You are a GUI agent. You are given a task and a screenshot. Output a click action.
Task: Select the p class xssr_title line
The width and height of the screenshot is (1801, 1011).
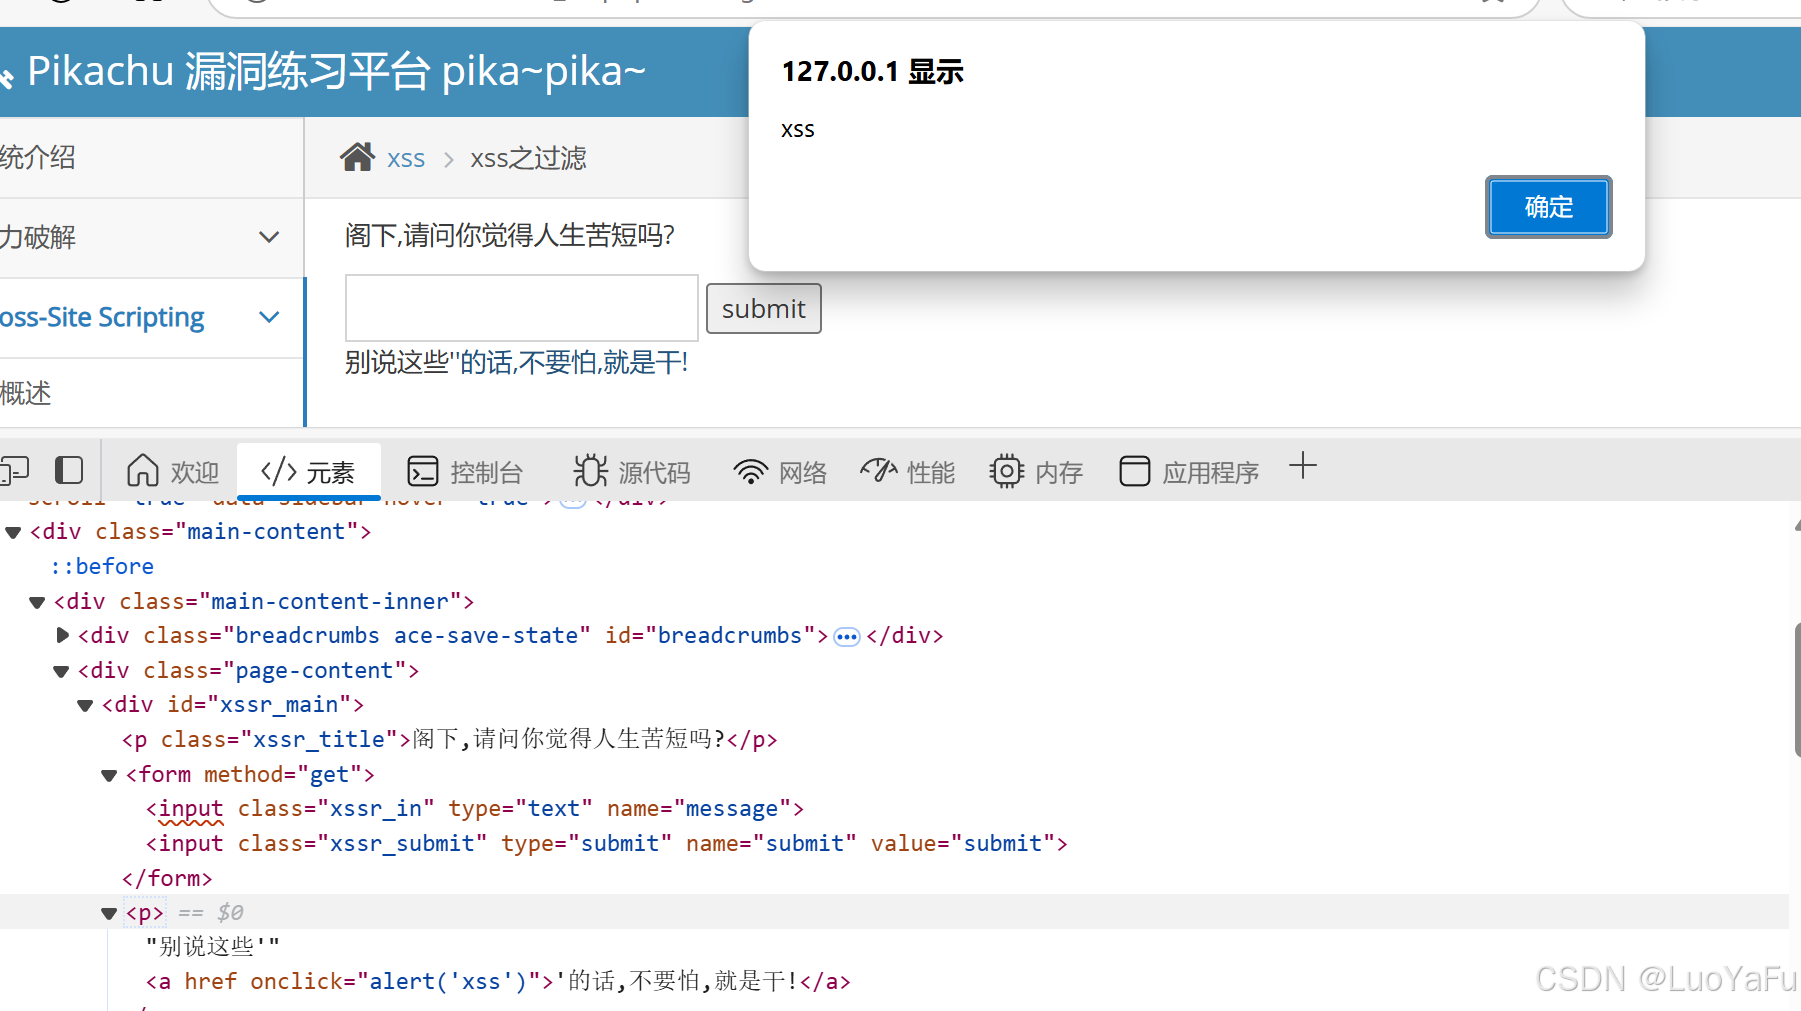(450, 739)
